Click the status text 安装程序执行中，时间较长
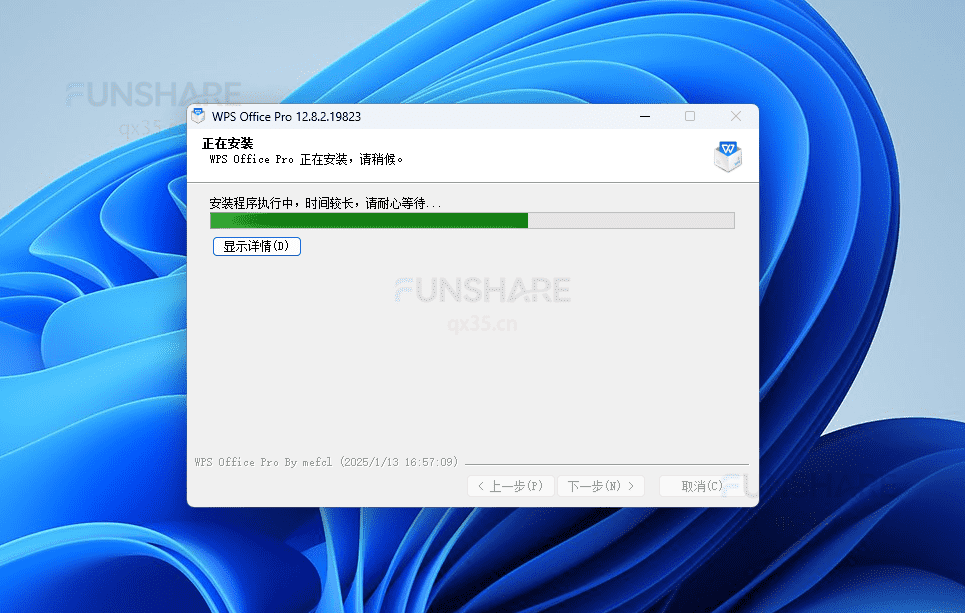Viewport: 965px width, 613px height. tap(281, 203)
